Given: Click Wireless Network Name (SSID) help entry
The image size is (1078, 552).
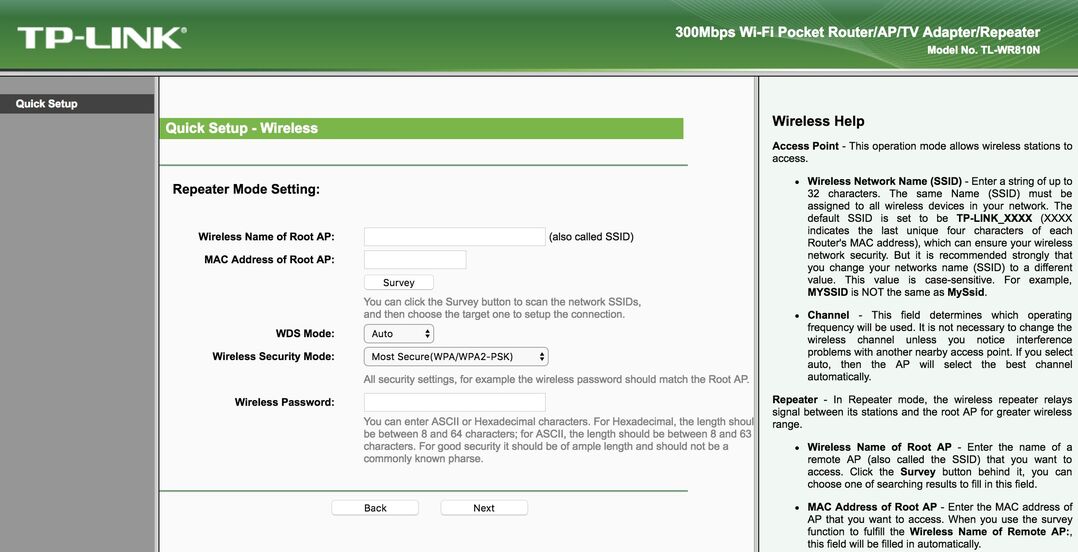Looking at the screenshot, I should click(884, 182).
